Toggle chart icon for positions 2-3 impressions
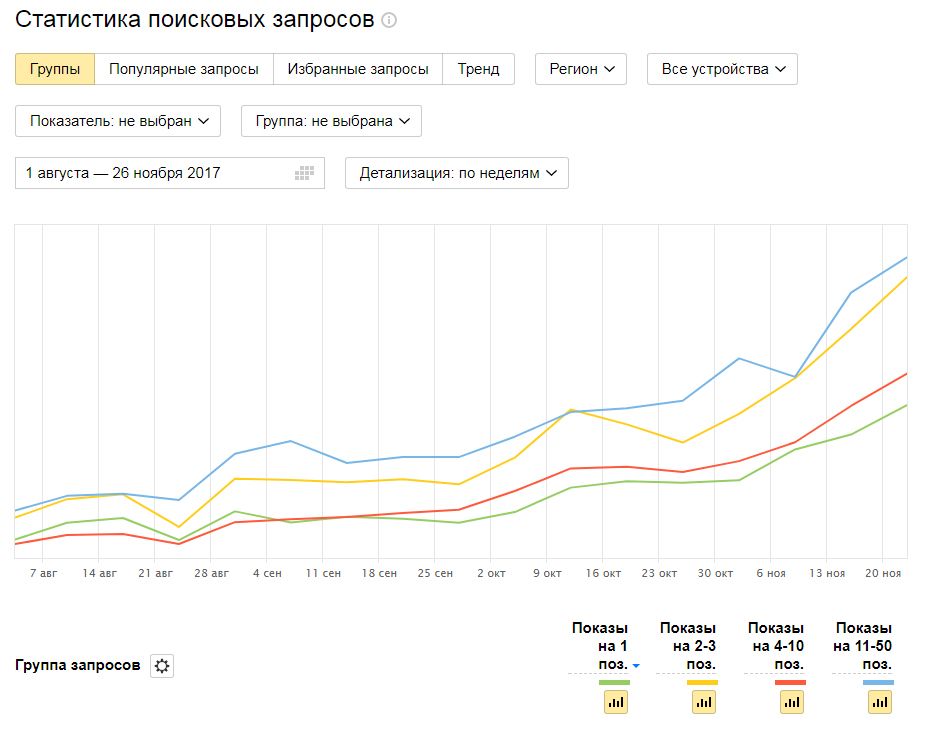 coord(703,702)
